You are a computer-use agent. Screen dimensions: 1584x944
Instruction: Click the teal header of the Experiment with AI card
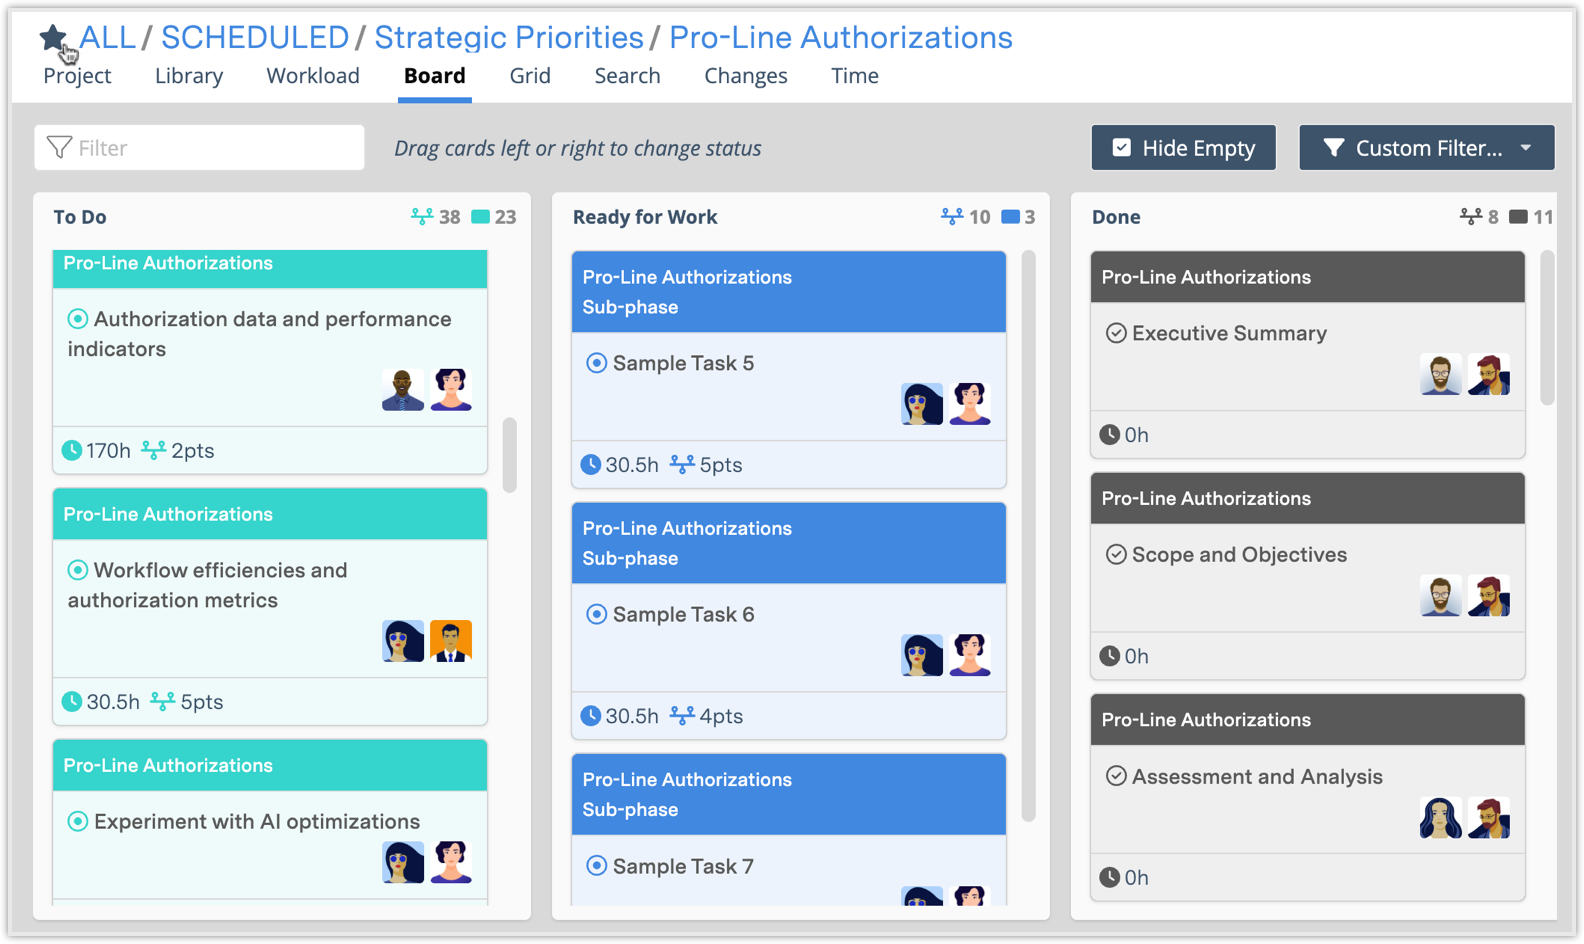point(270,765)
